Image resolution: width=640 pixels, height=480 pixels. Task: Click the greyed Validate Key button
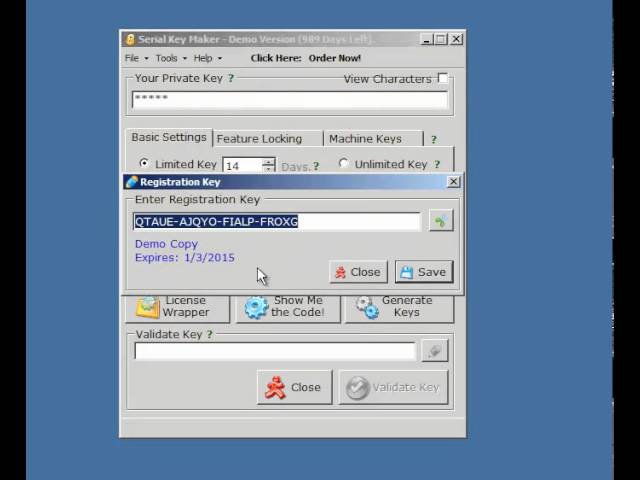point(393,387)
